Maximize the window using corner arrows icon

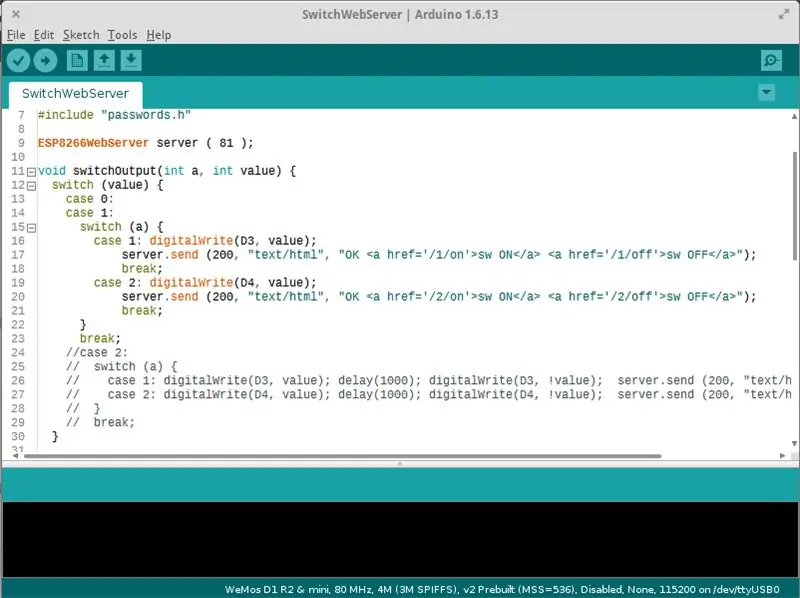784,14
